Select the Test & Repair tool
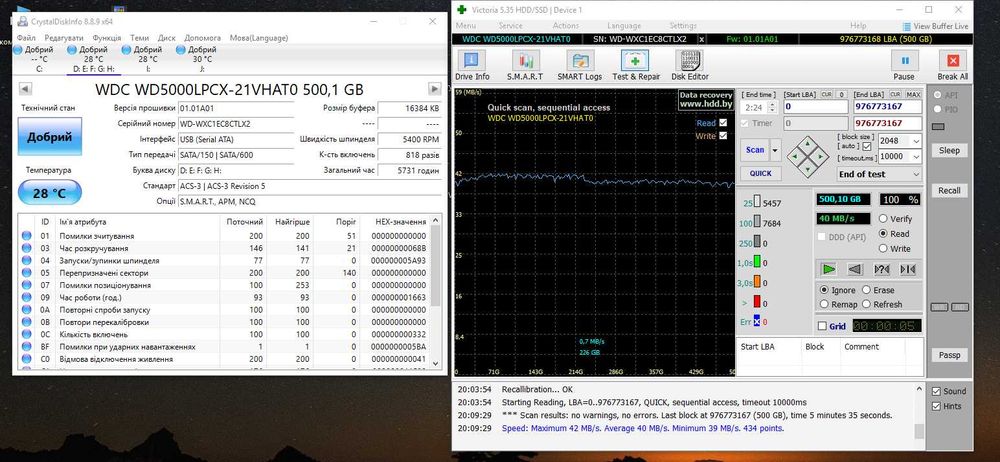Viewport: 1000px width, 462px height. pyautogui.click(x=635, y=66)
